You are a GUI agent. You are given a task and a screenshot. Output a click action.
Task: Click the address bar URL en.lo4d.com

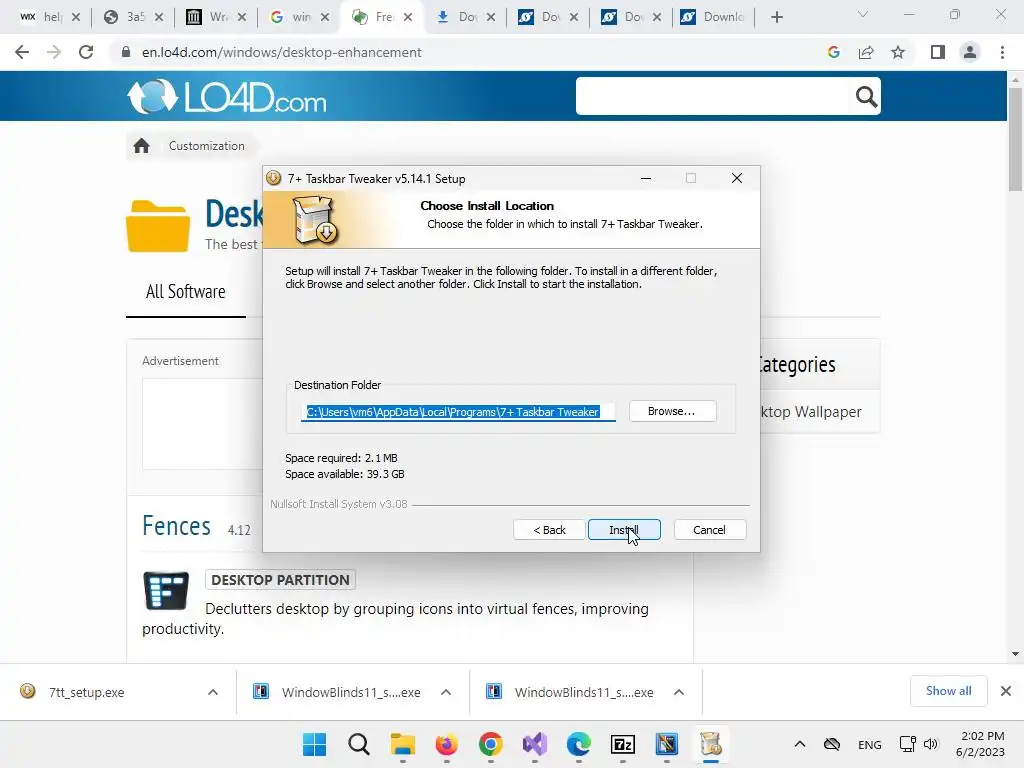click(x=281, y=52)
